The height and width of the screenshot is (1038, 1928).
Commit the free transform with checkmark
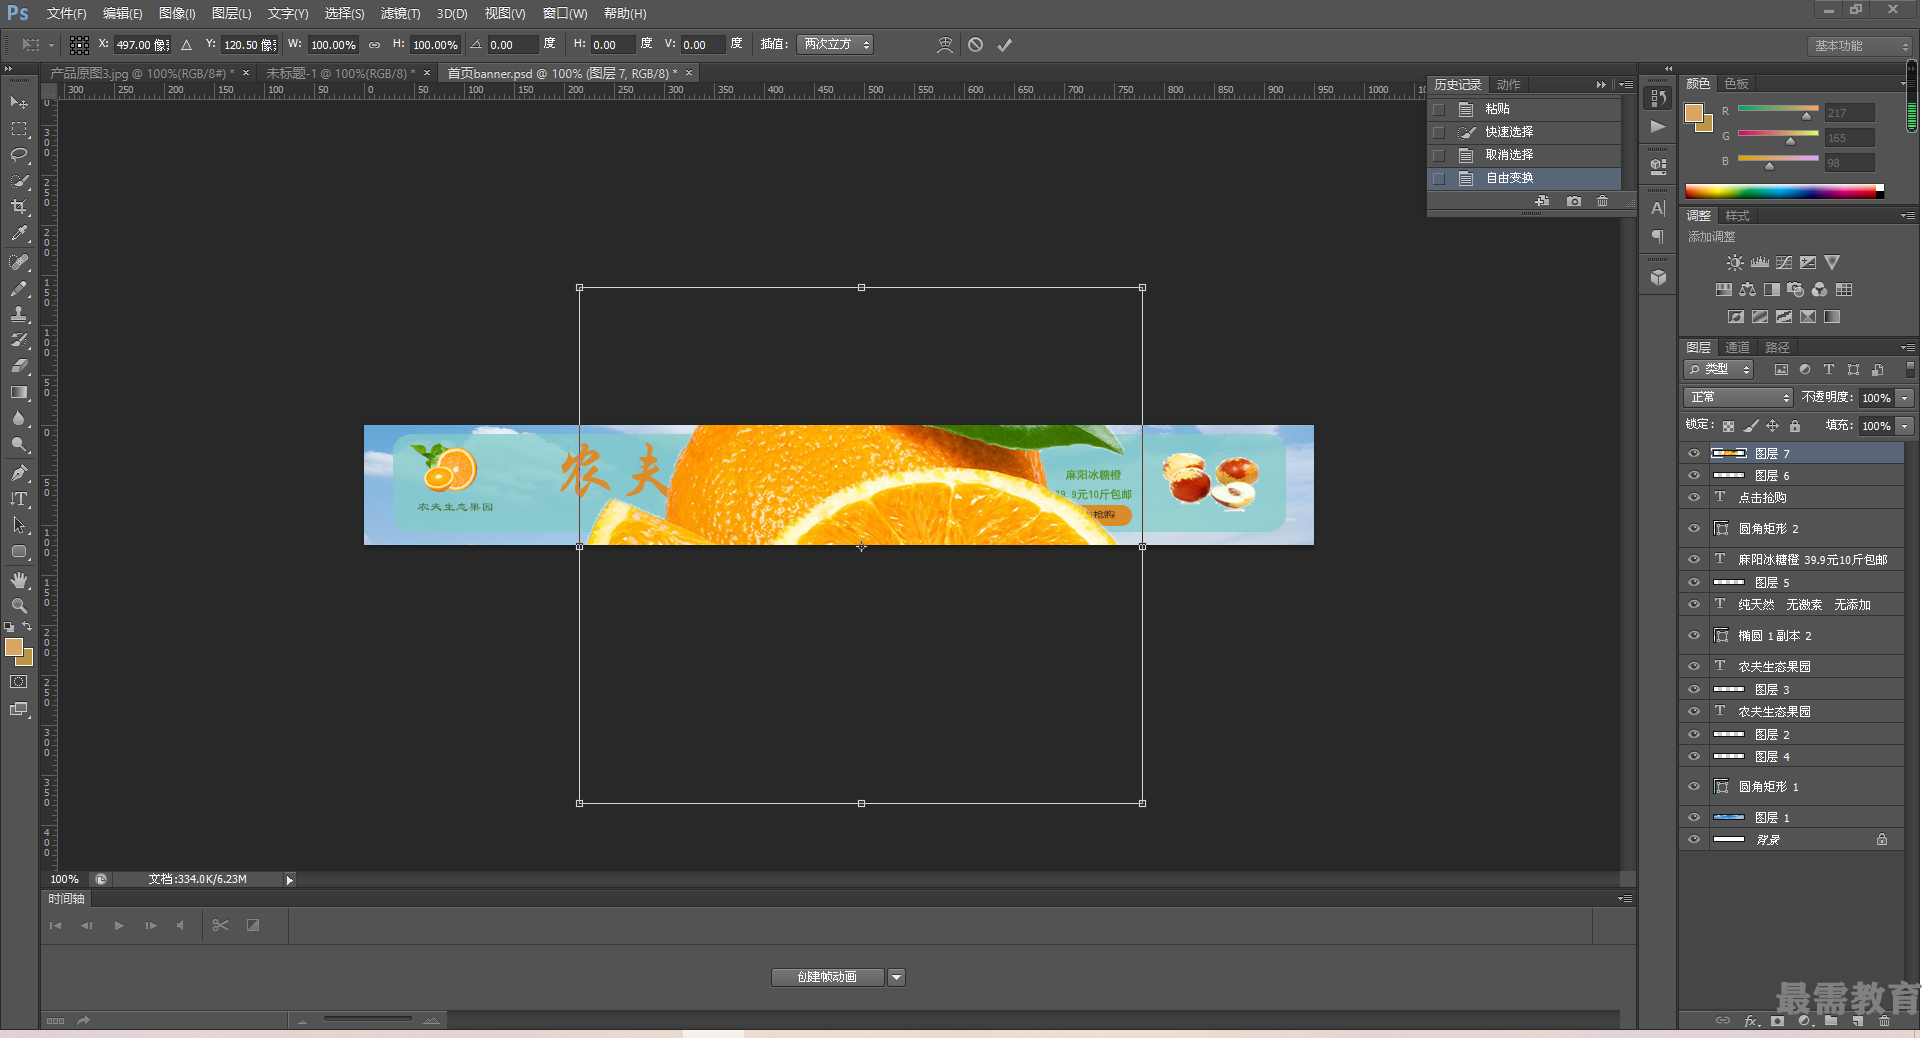tap(1005, 45)
